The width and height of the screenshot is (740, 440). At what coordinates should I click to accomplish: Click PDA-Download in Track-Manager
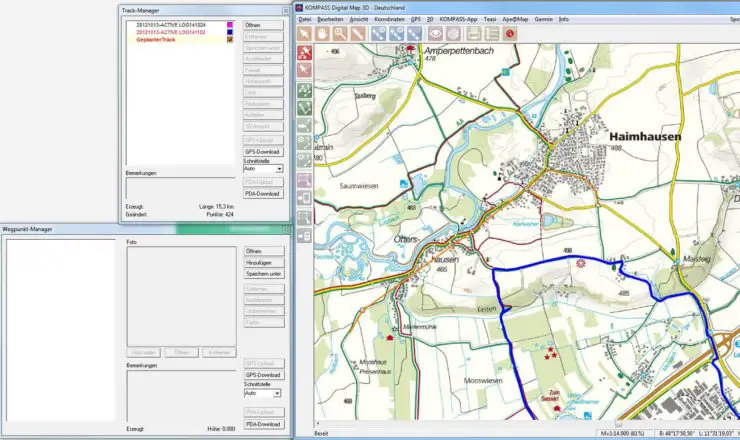tap(263, 194)
